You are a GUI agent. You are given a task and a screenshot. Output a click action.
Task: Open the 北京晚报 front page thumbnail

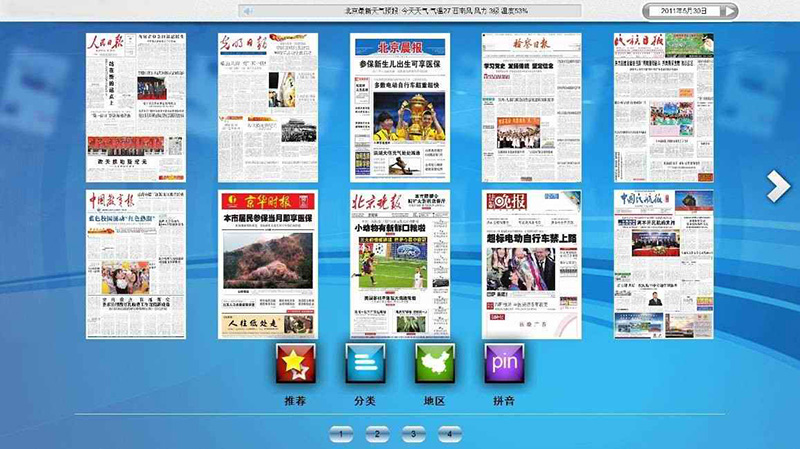pyautogui.click(x=400, y=264)
